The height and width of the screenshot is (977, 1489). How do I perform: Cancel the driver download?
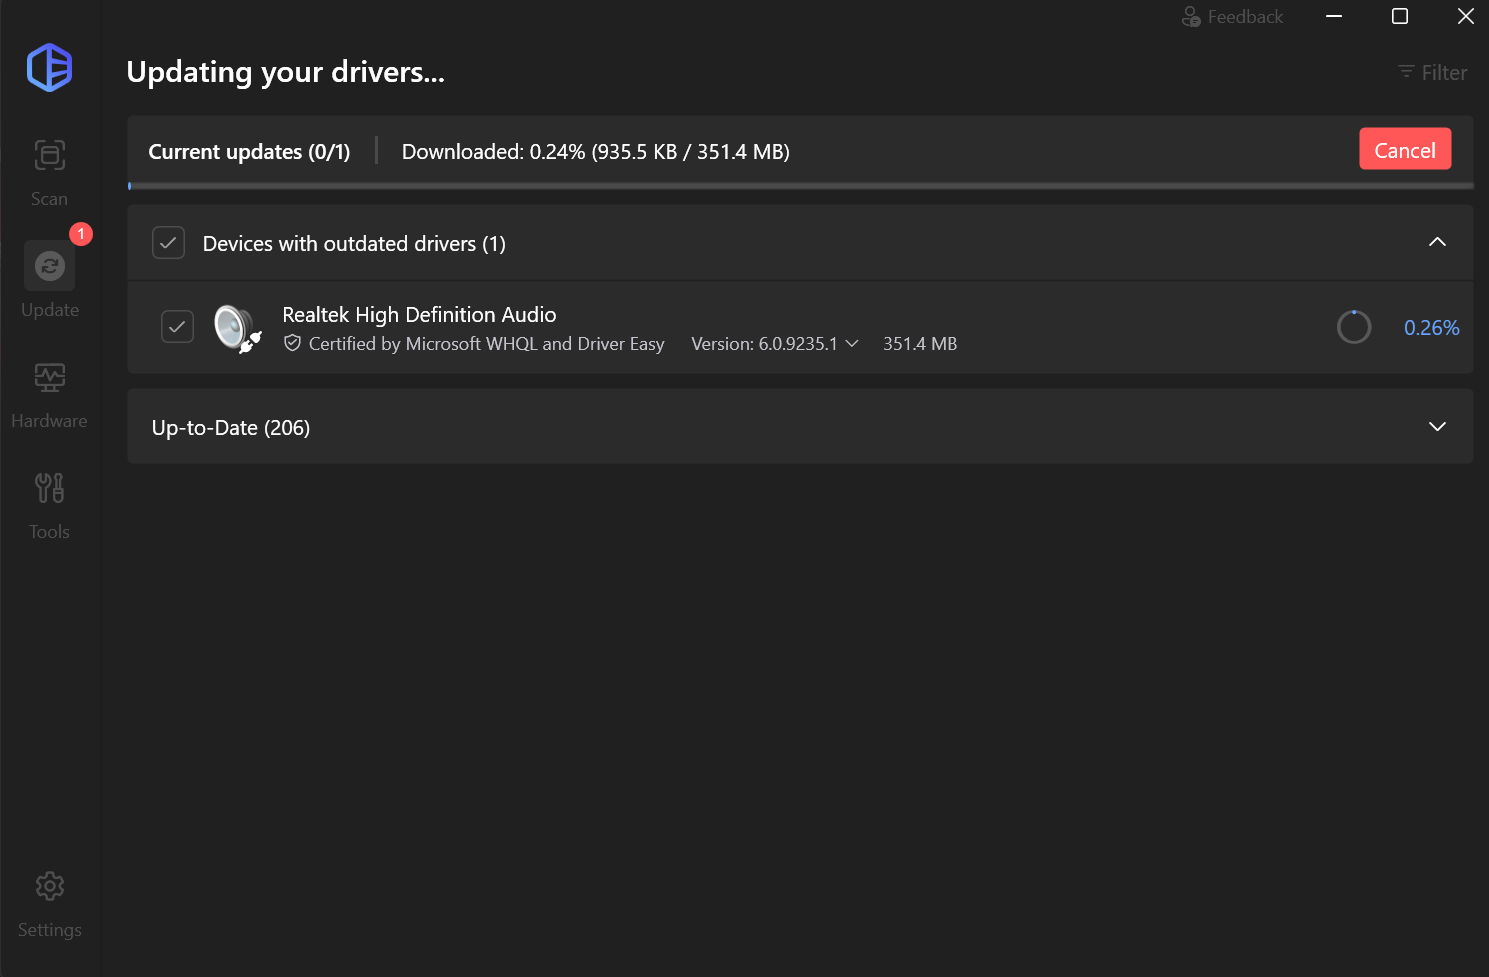click(x=1405, y=150)
